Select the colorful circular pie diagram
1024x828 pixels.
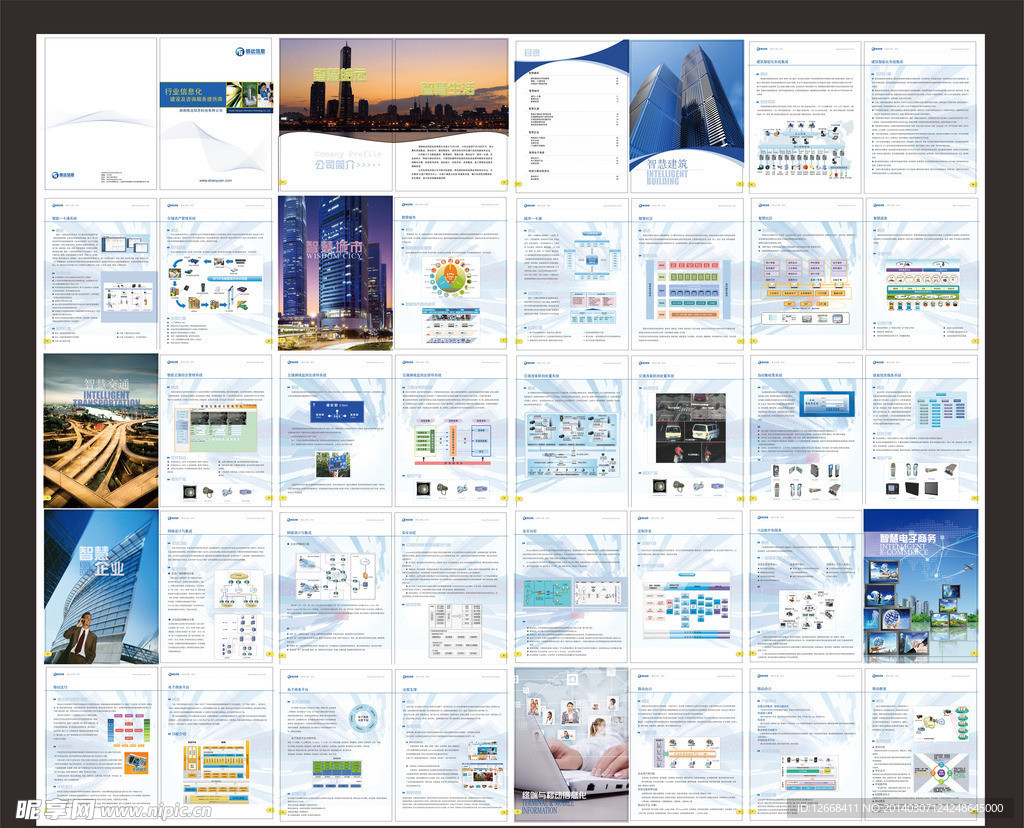(x=440, y=277)
